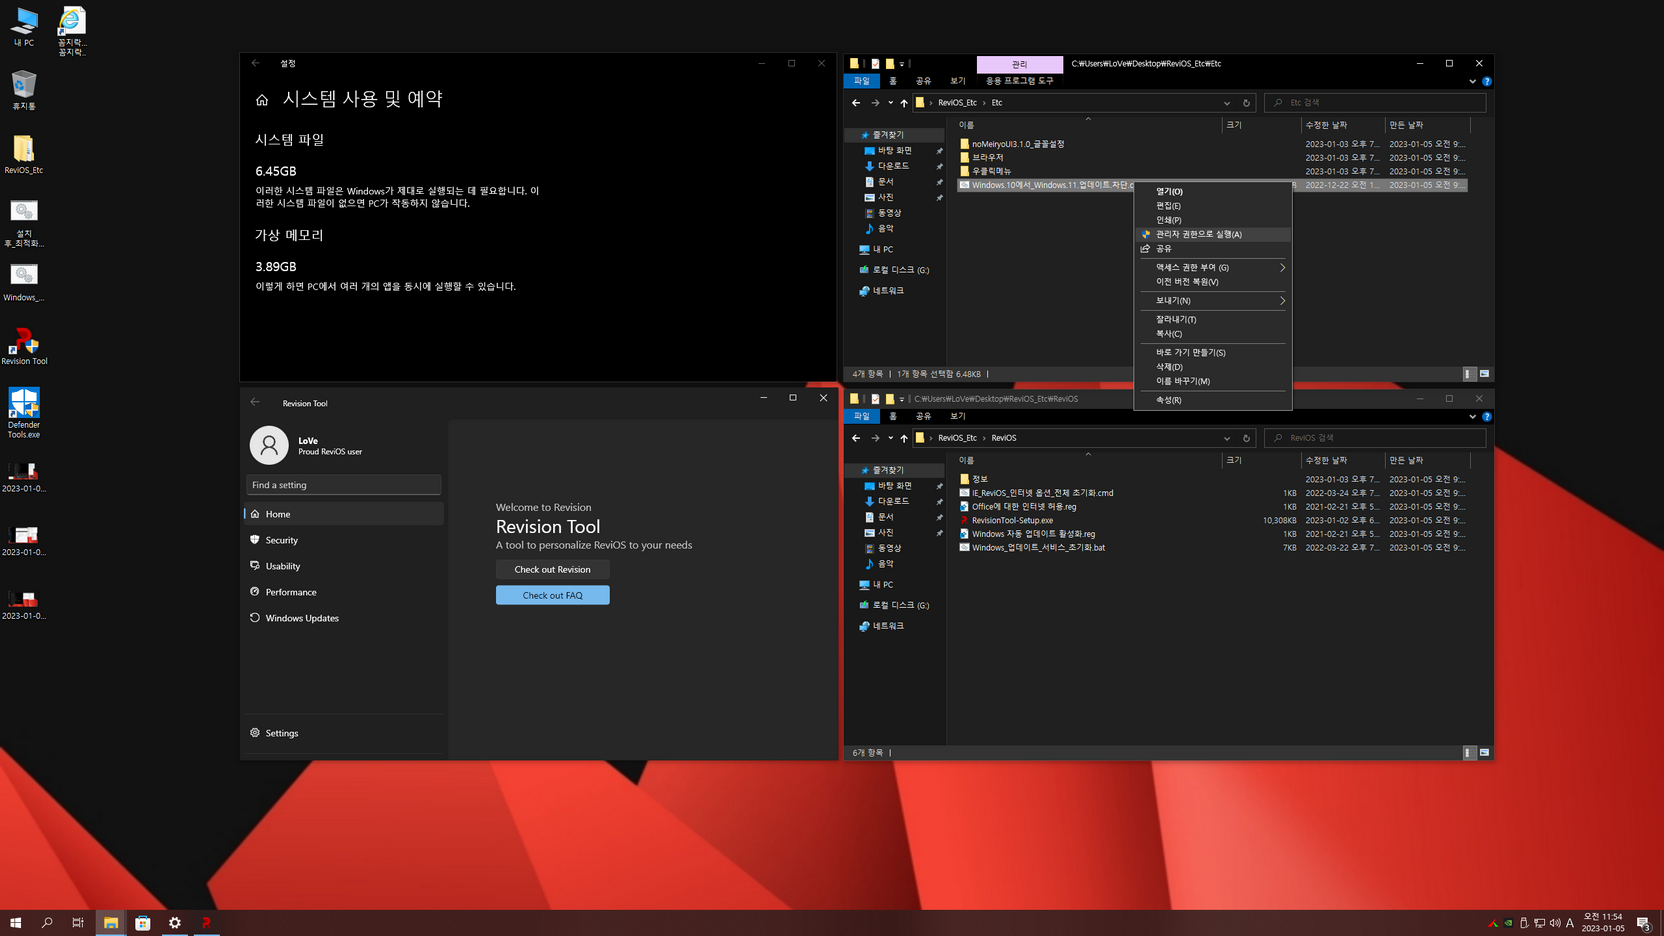Image resolution: width=1664 pixels, height=936 pixels.
Task: Open notification center on taskbar
Action: coord(1643,923)
